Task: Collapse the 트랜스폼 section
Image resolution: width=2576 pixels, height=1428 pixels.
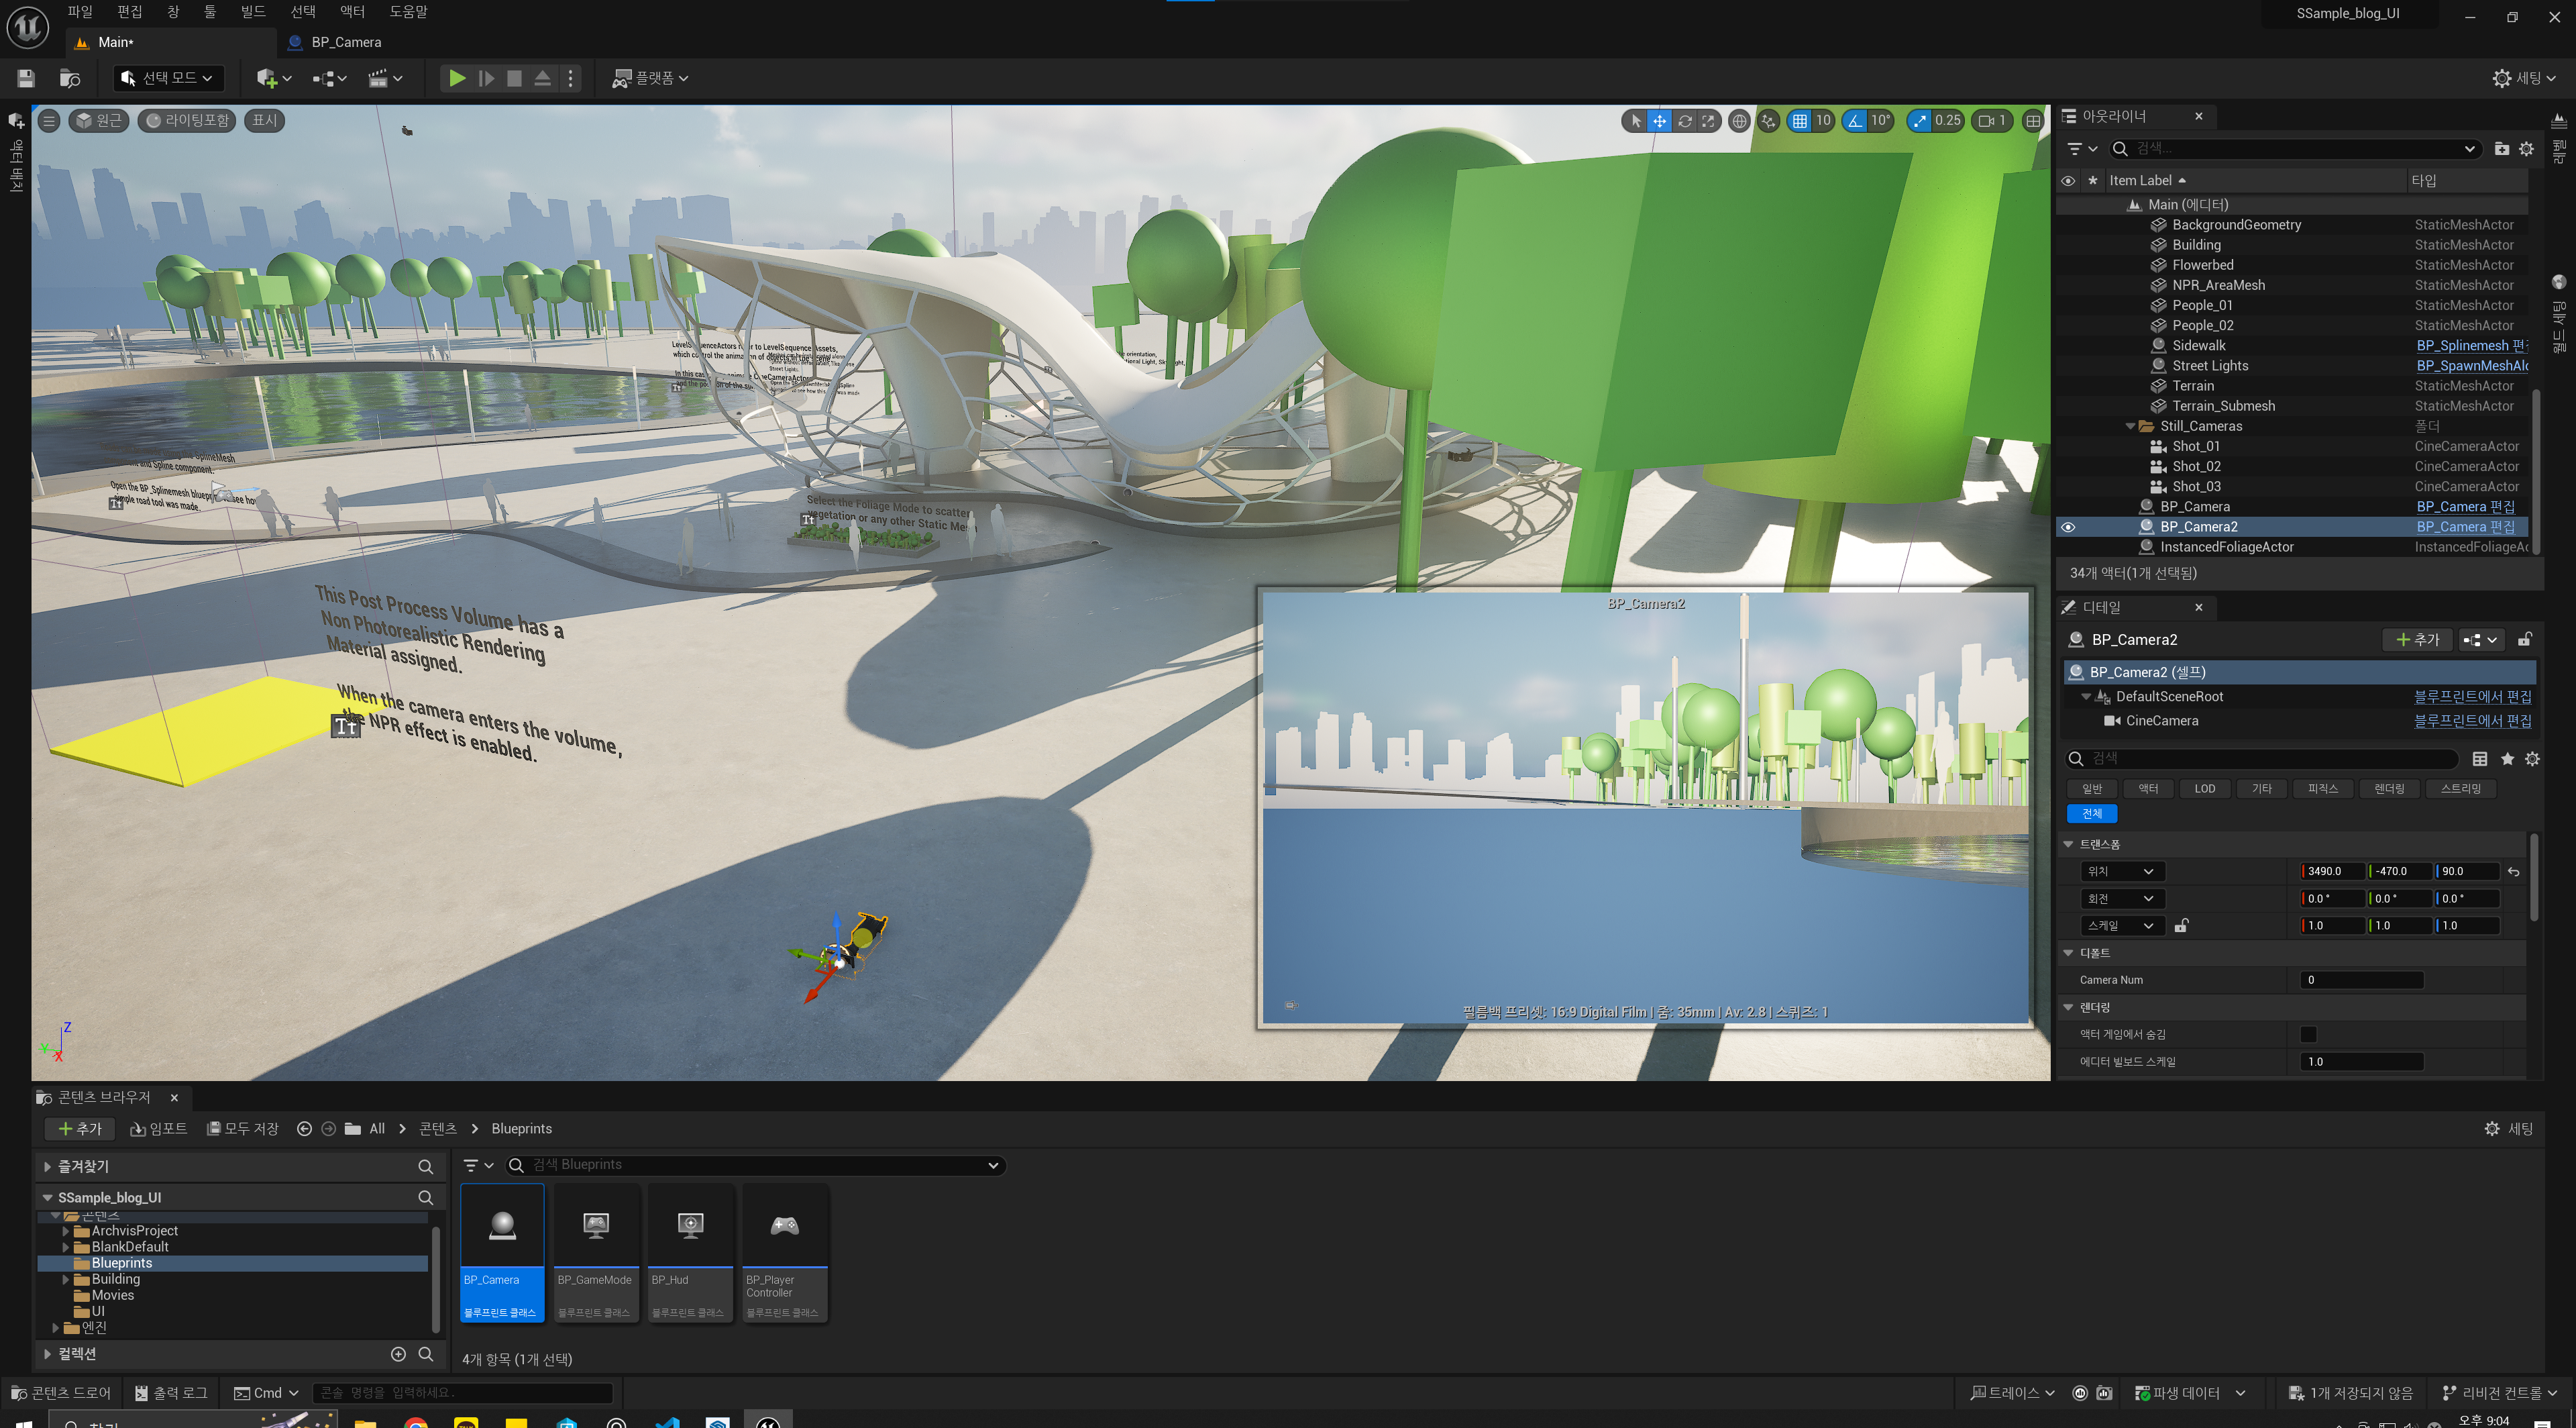Action: [x=2068, y=844]
